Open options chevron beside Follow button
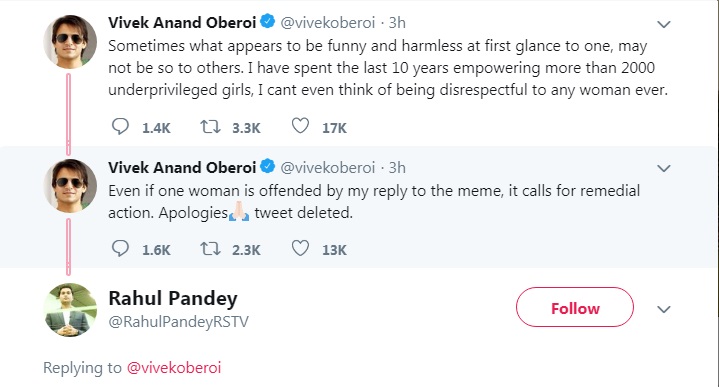719x387 pixels. [664, 309]
